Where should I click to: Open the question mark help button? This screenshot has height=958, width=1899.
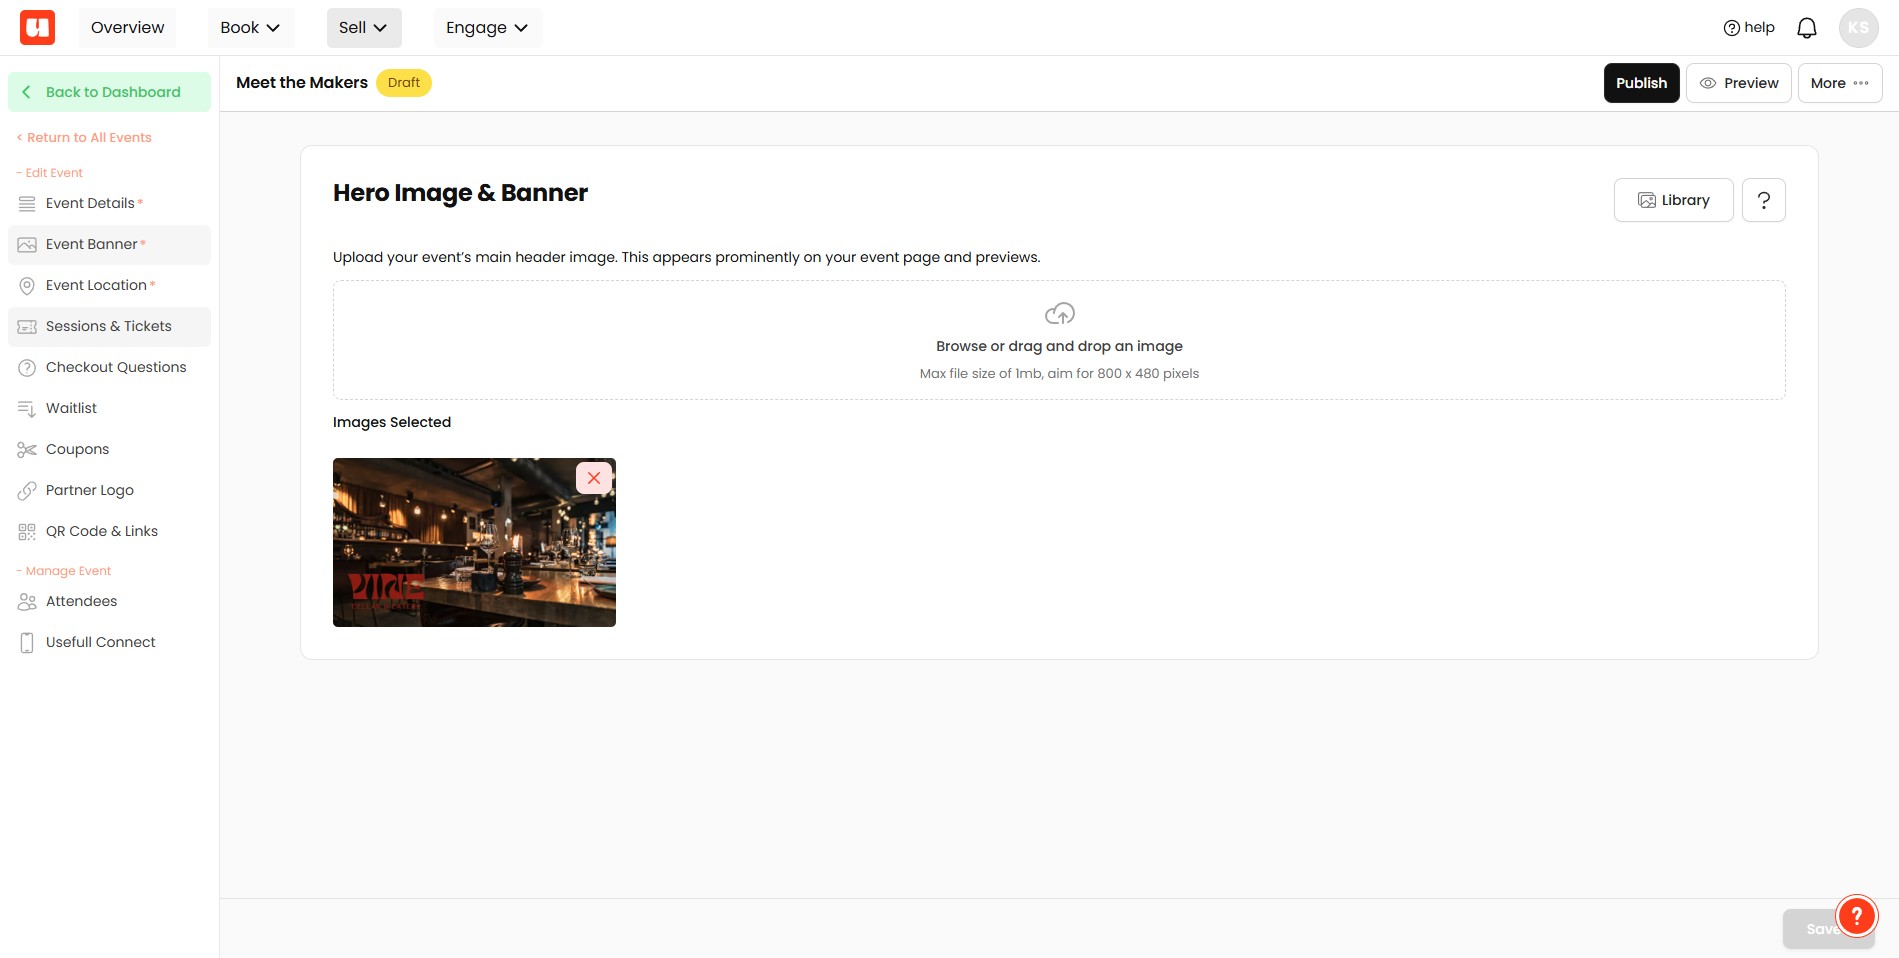1763,200
